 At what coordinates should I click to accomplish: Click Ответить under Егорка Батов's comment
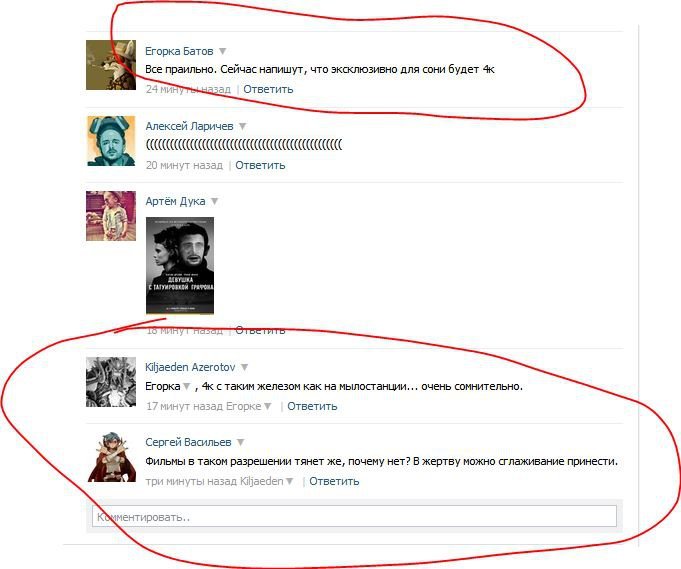coord(268,89)
